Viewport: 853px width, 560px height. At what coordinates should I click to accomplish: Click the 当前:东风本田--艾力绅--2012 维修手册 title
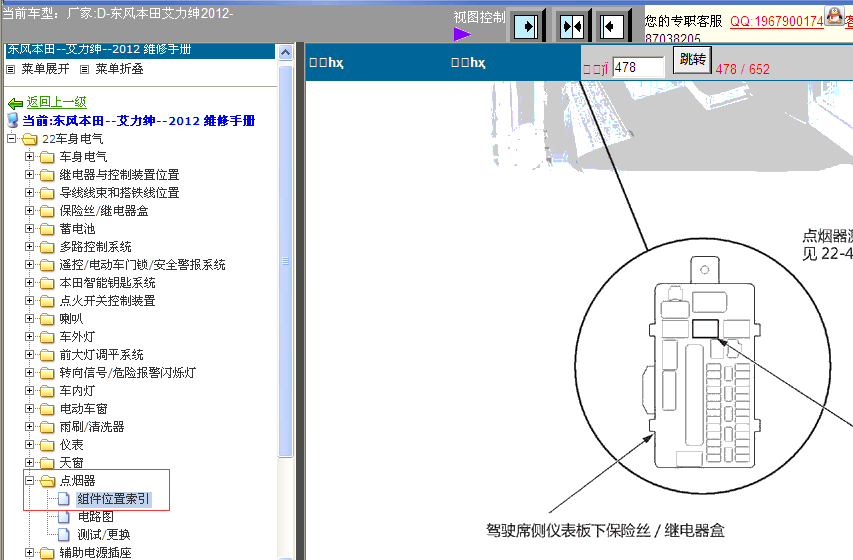(x=138, y=121)
